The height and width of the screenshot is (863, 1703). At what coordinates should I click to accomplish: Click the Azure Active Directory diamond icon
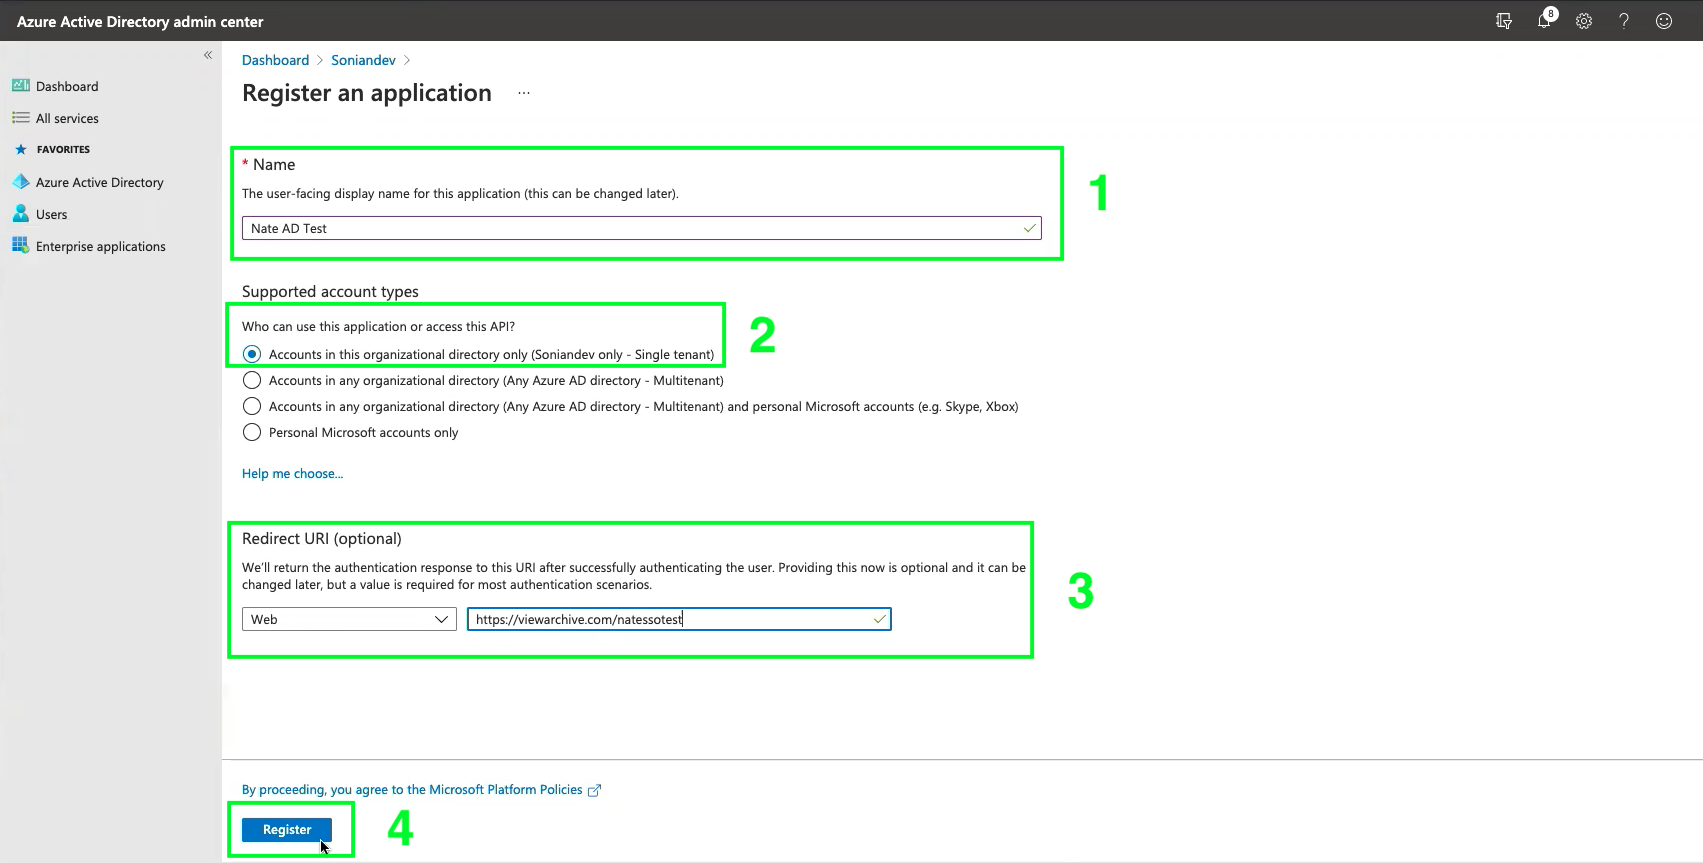pos(20,182)
